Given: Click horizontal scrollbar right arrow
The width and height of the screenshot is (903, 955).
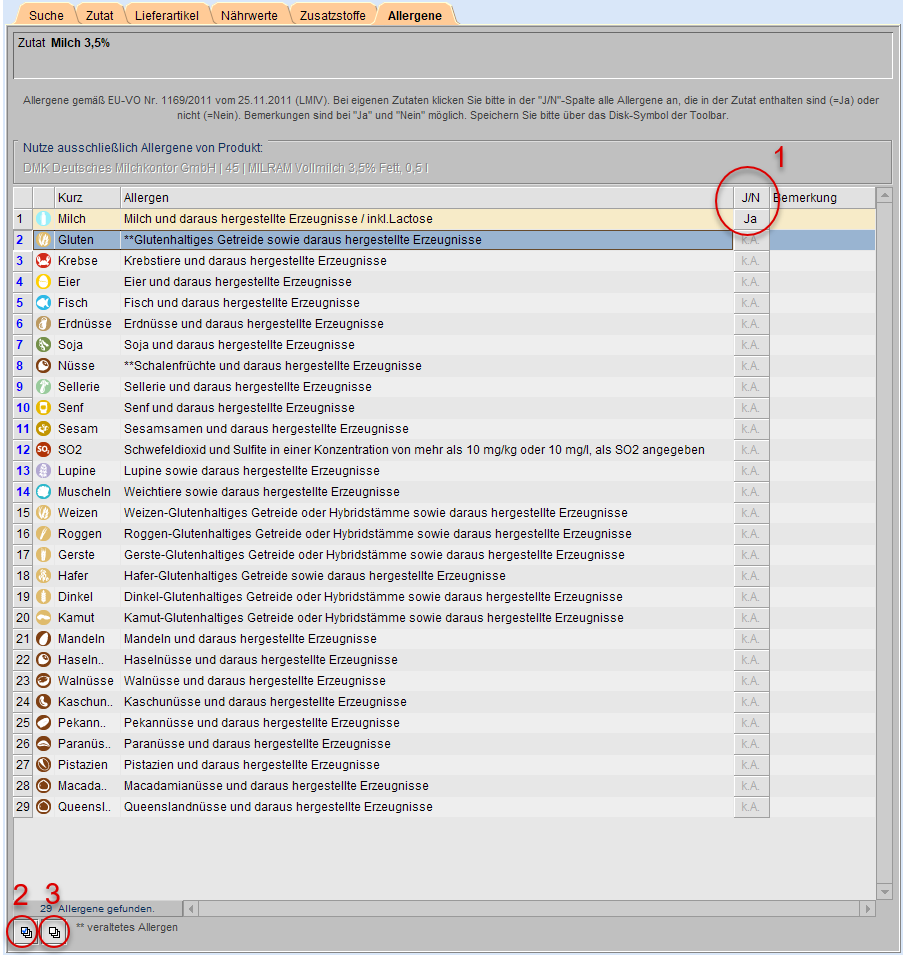Looking at the screenshot, I should [x=867, y=909].
